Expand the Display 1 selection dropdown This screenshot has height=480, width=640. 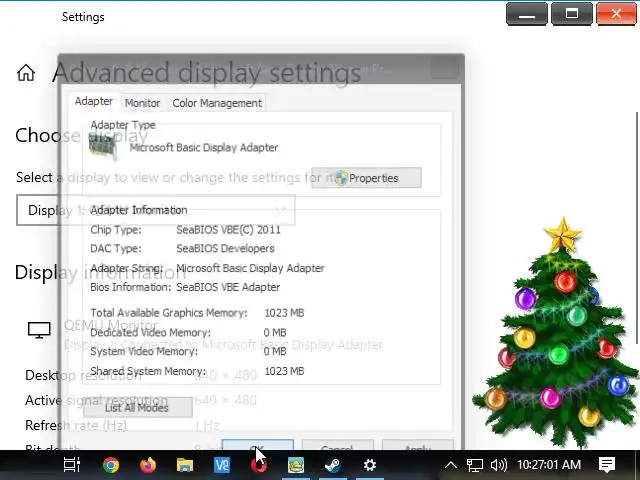(x=156, y=210)
